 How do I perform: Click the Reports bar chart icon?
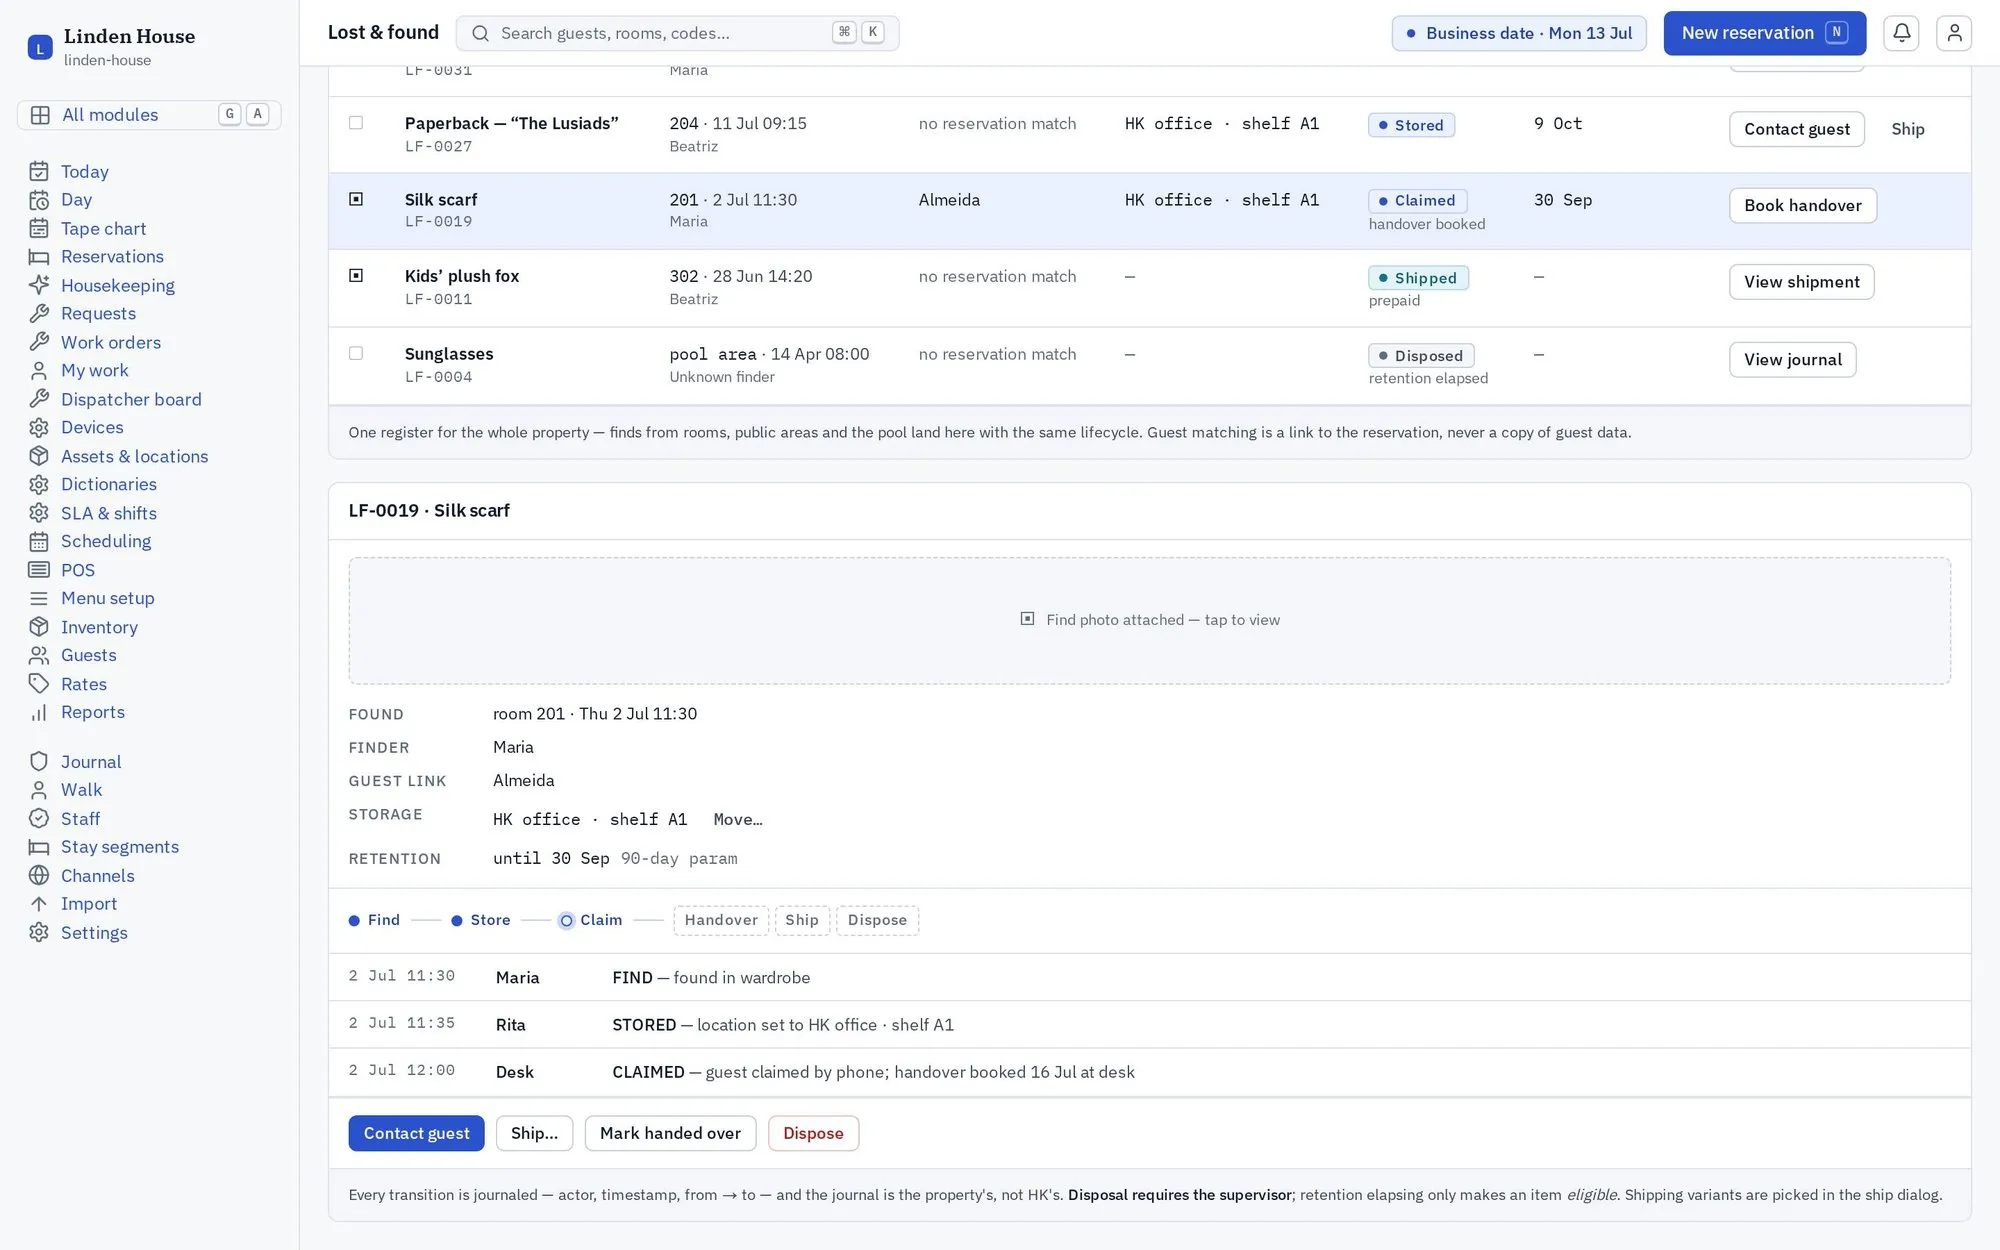(x=39, y=713)
